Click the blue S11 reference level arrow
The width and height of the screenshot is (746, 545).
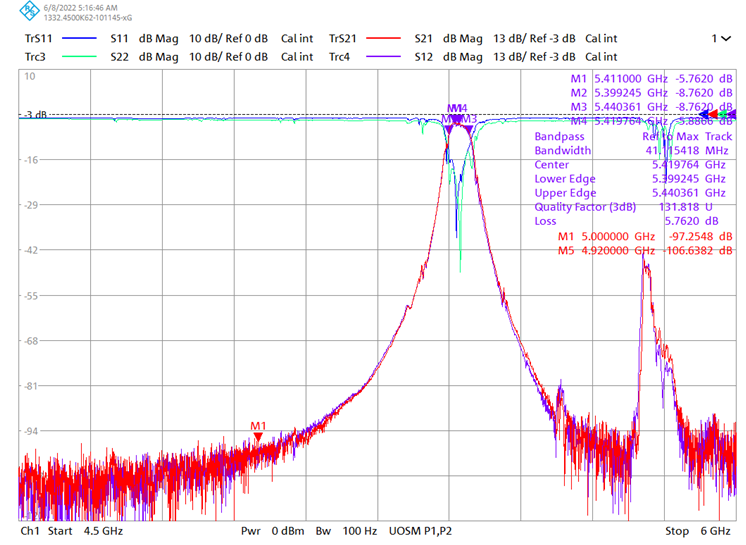(x=703, y=114)
